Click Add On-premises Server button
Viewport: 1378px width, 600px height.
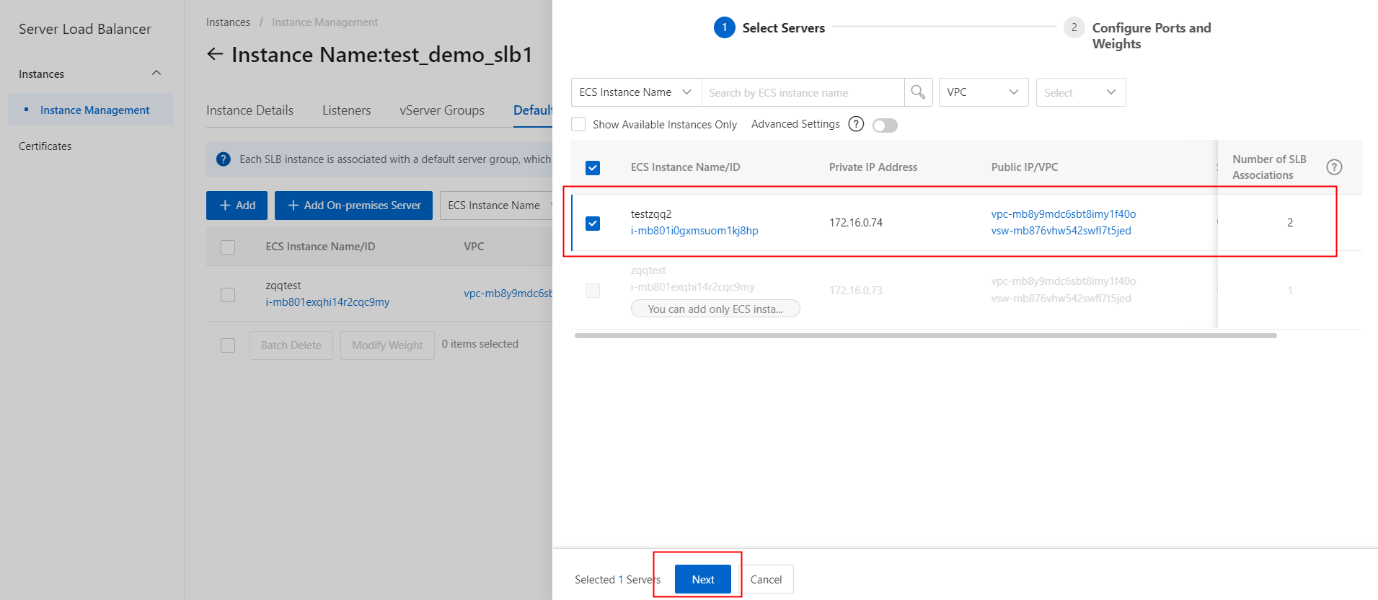pos(354,205)
